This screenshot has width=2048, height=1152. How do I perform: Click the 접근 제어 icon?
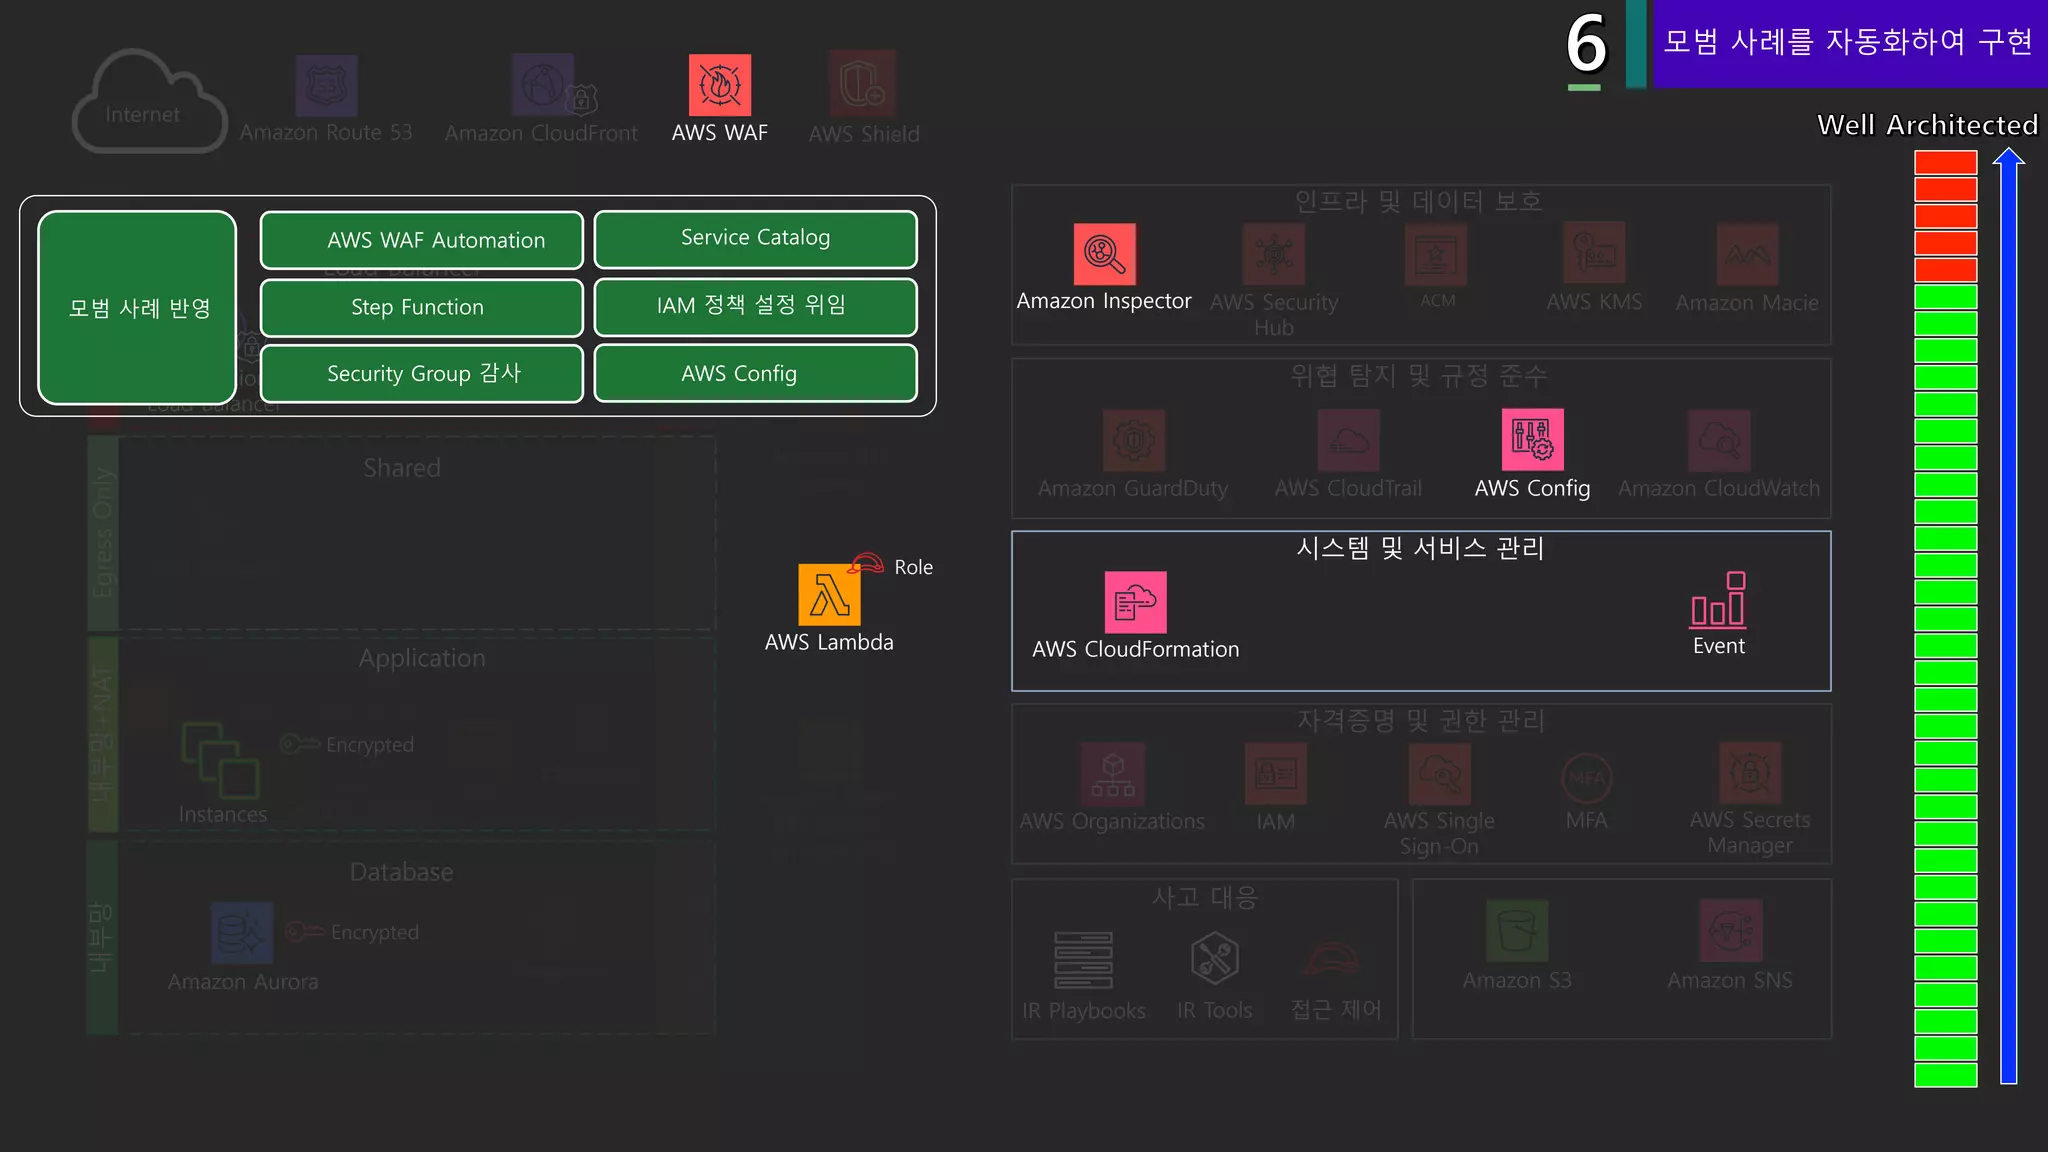coord(1331,960)
